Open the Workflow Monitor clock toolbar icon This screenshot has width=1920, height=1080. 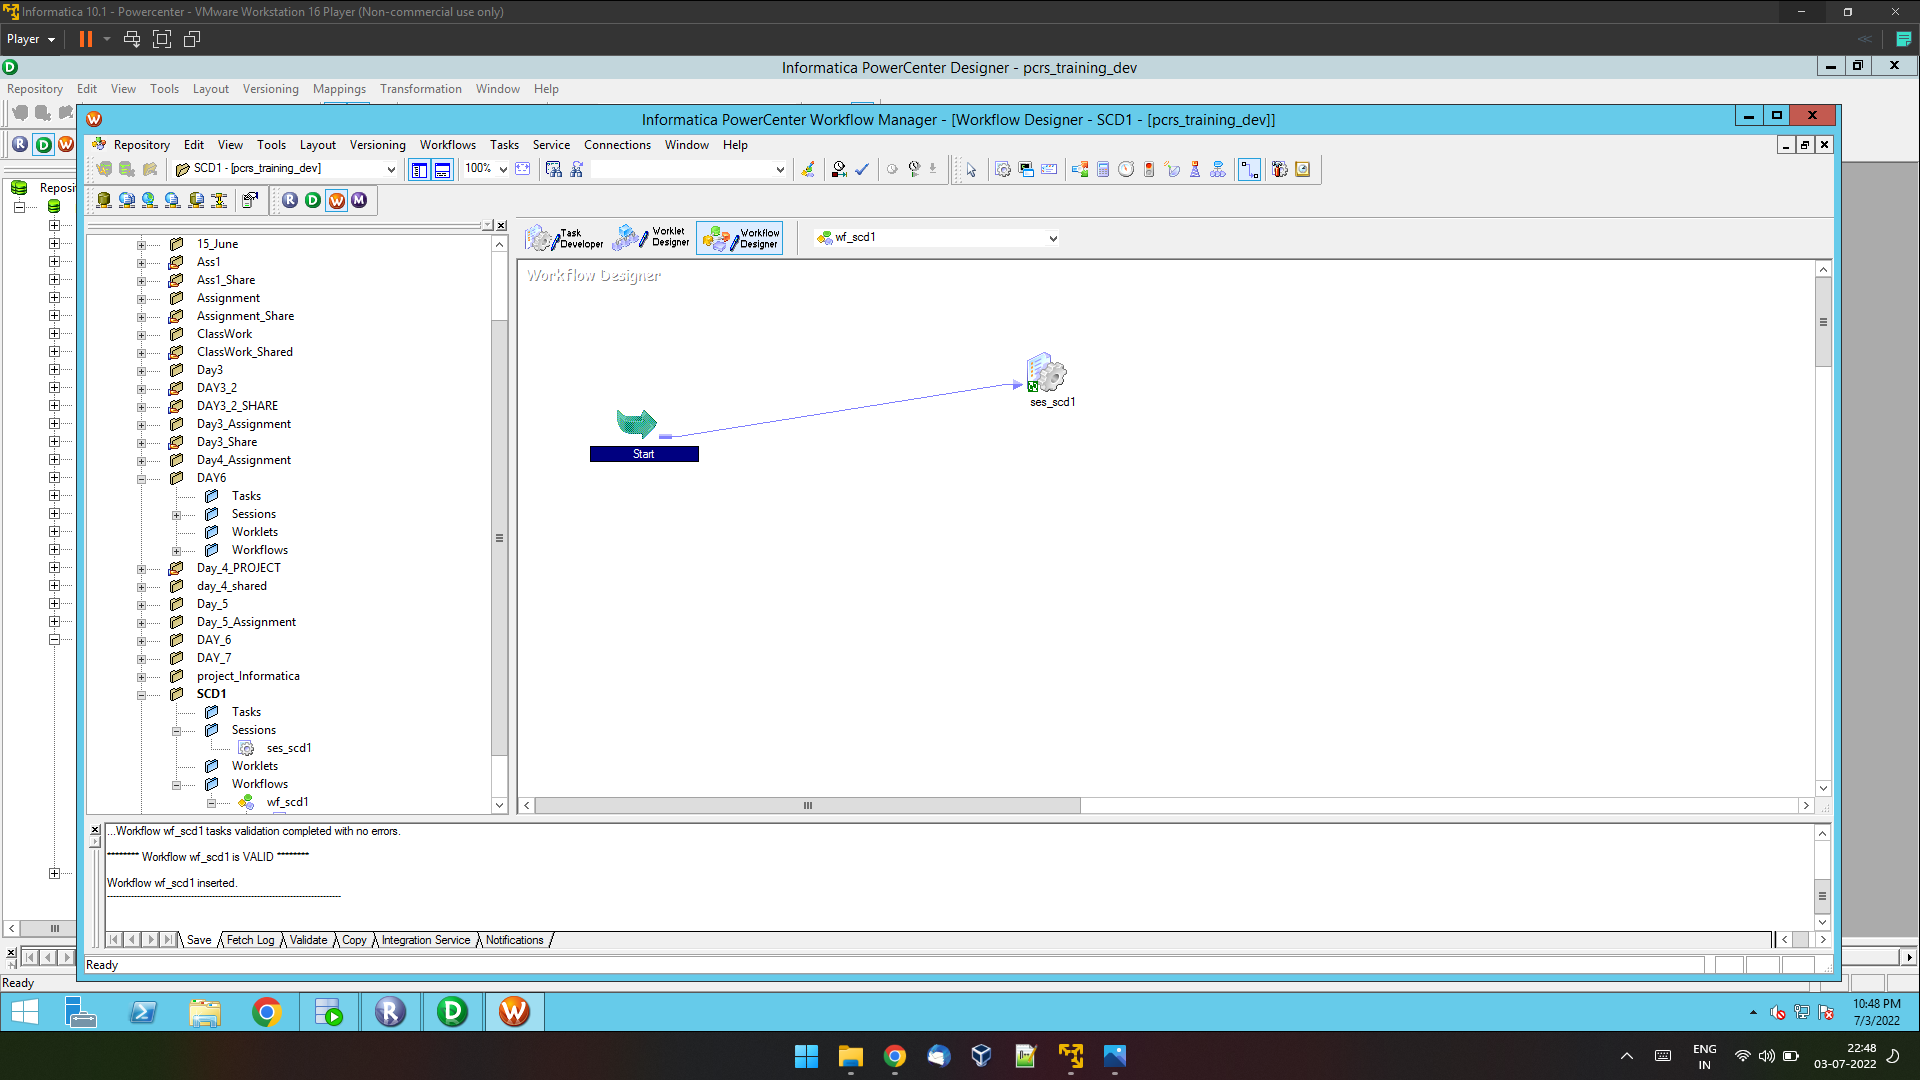tap(1302, 169)
